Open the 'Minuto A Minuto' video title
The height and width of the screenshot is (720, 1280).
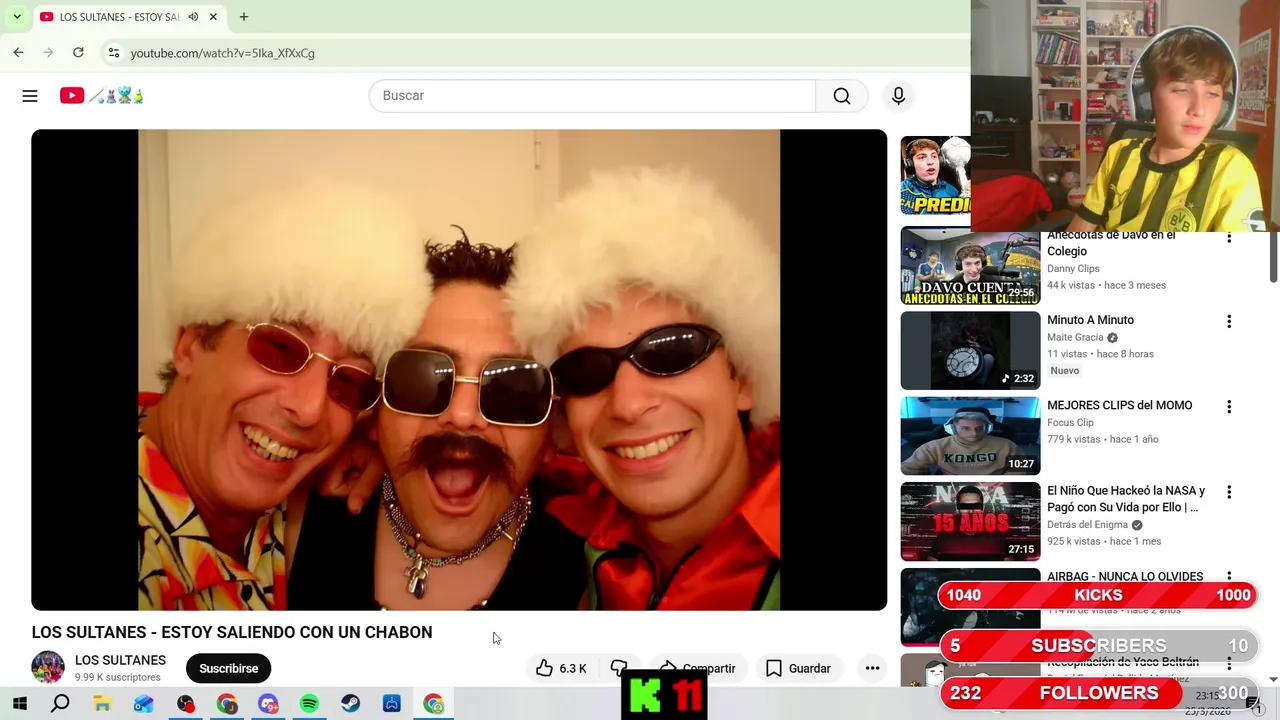point(1090,320)
